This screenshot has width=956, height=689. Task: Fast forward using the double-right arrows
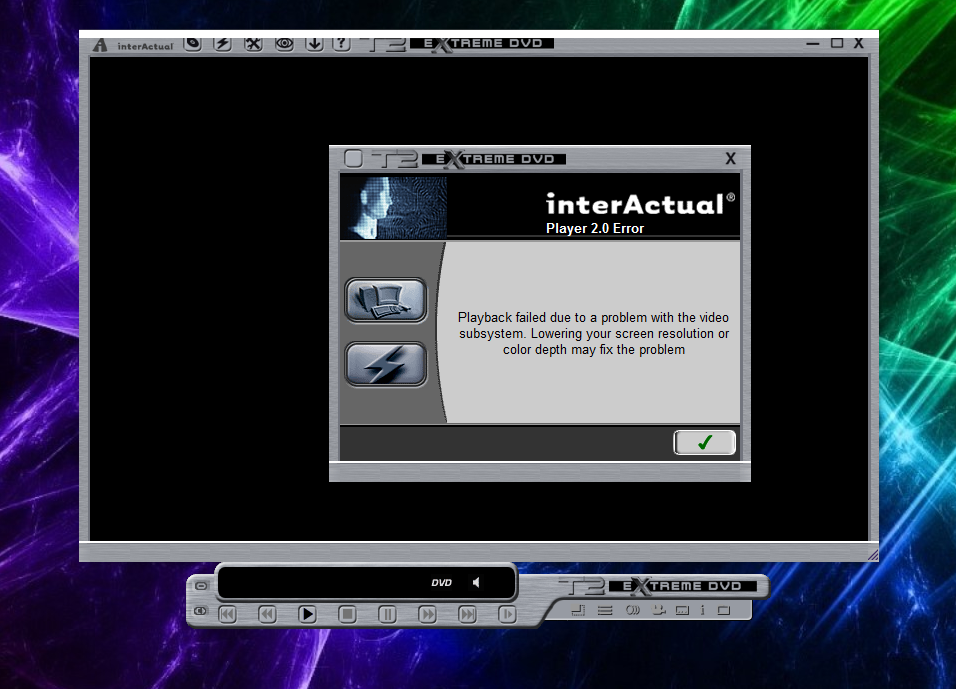[x=427, y=614]
